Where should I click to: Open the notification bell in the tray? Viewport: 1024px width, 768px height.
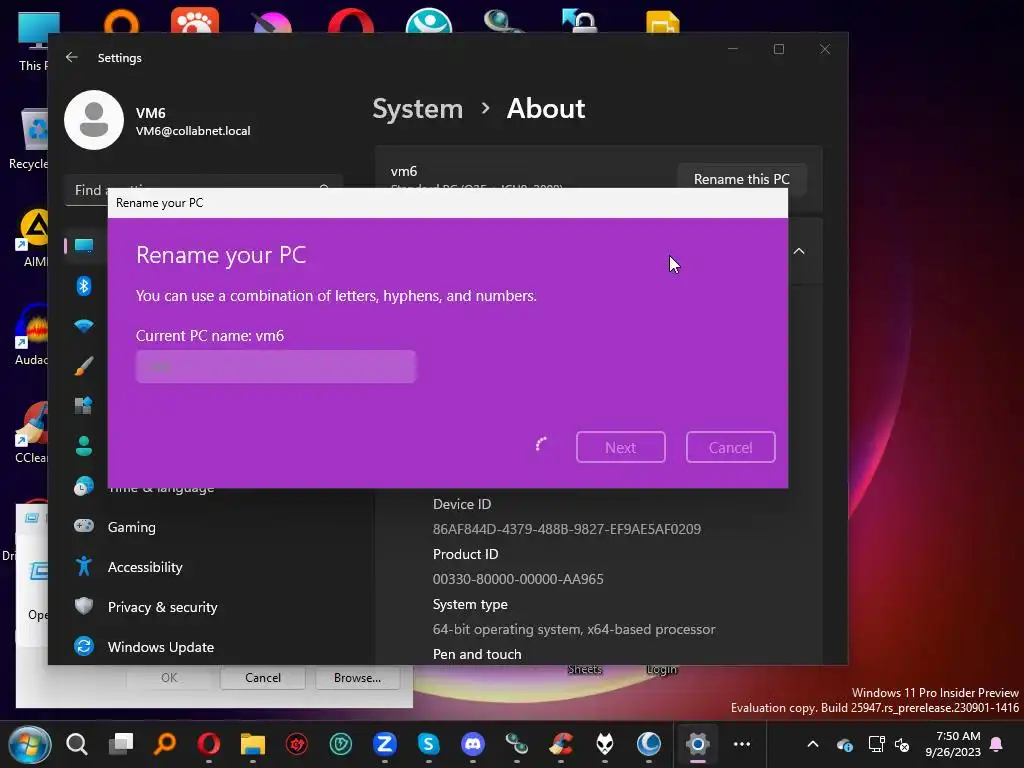[x=997, y=744]
